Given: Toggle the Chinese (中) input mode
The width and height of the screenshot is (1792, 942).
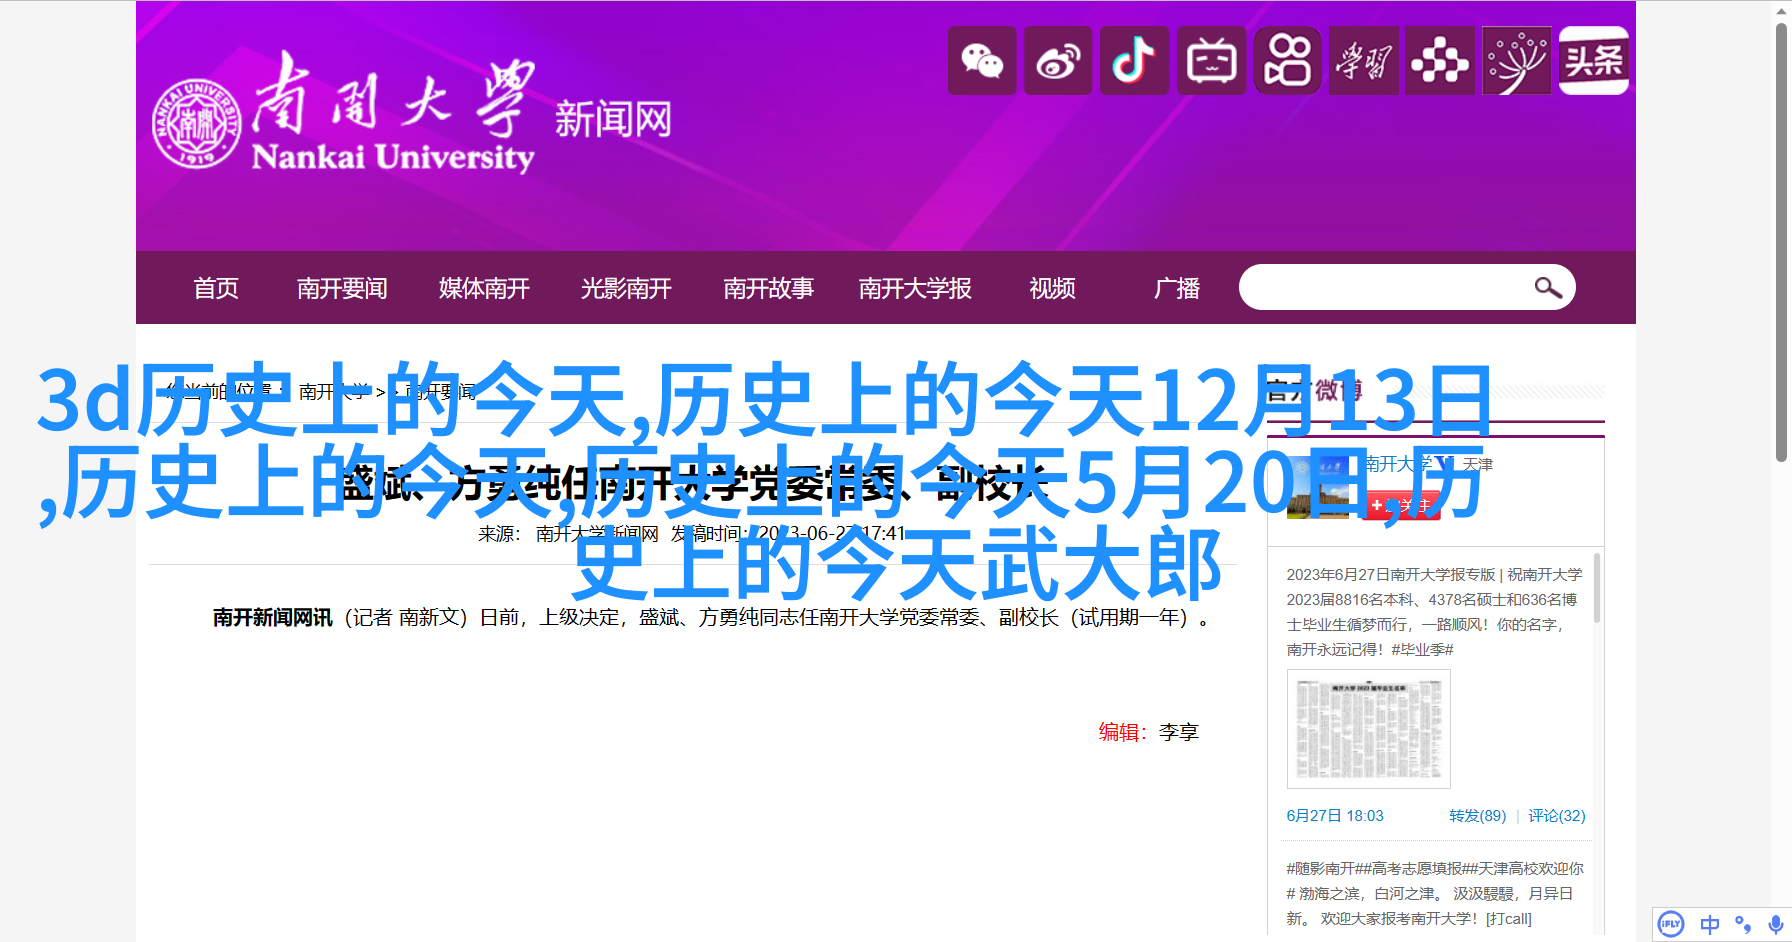Looking at the screenshot, I should [x=1710, y=924].
